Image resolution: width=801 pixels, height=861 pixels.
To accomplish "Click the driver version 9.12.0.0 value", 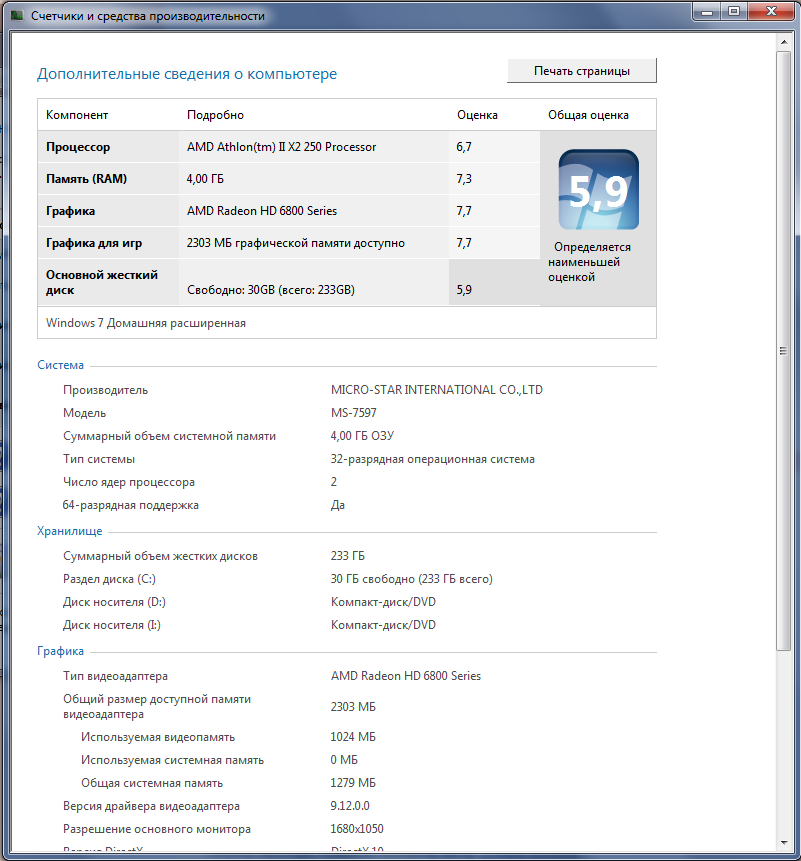I will 350,806.
